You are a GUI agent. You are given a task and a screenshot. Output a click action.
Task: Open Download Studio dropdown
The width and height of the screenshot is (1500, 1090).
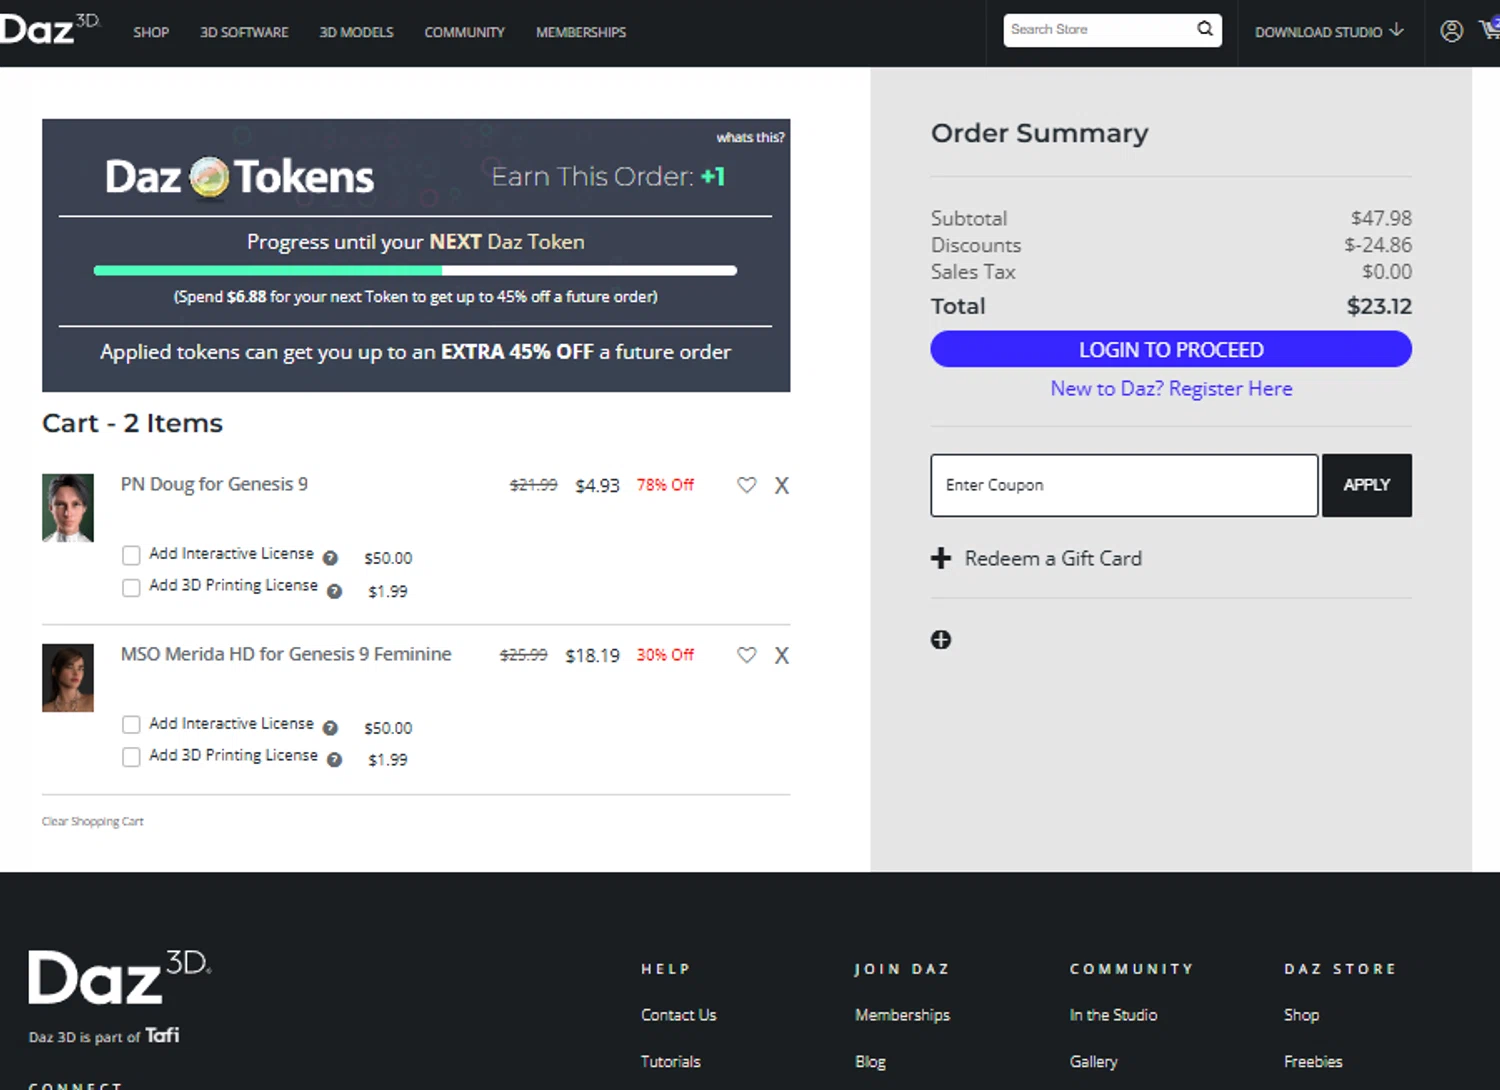click(1329, 32)
